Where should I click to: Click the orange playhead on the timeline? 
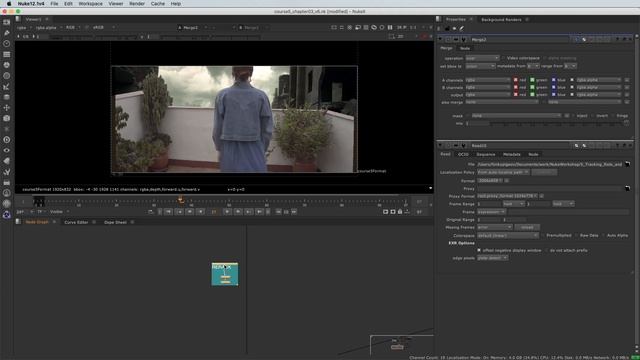click(x=180, y=200)
